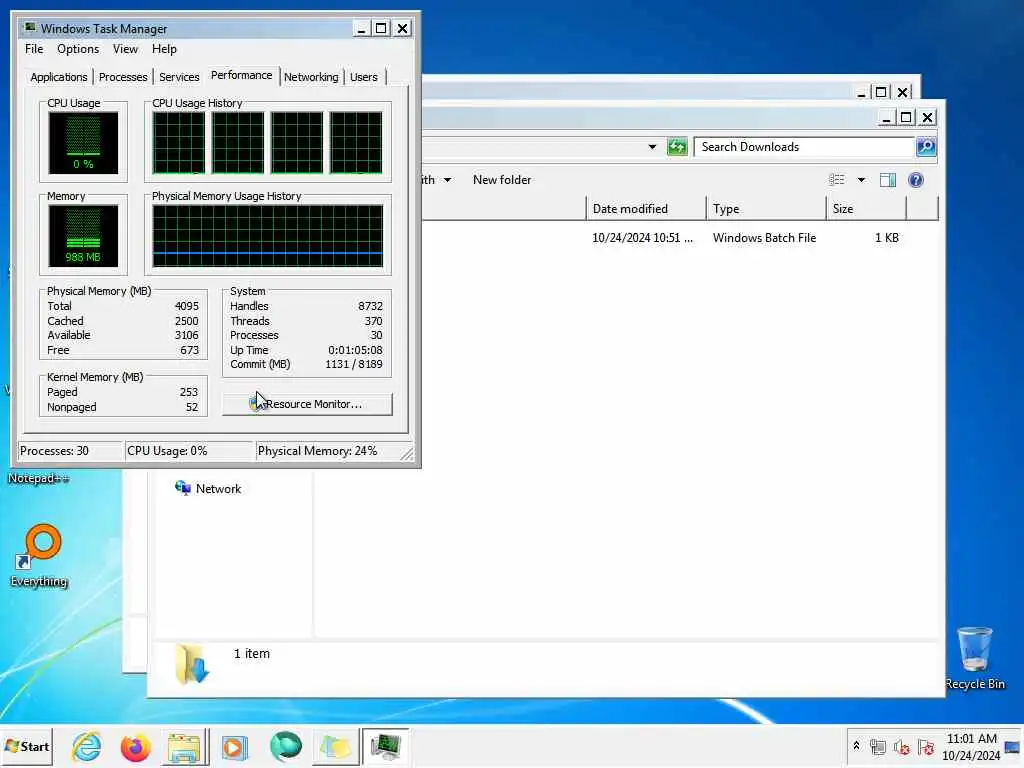Open the view options dropdown arrow

click(x=861, y=180)
